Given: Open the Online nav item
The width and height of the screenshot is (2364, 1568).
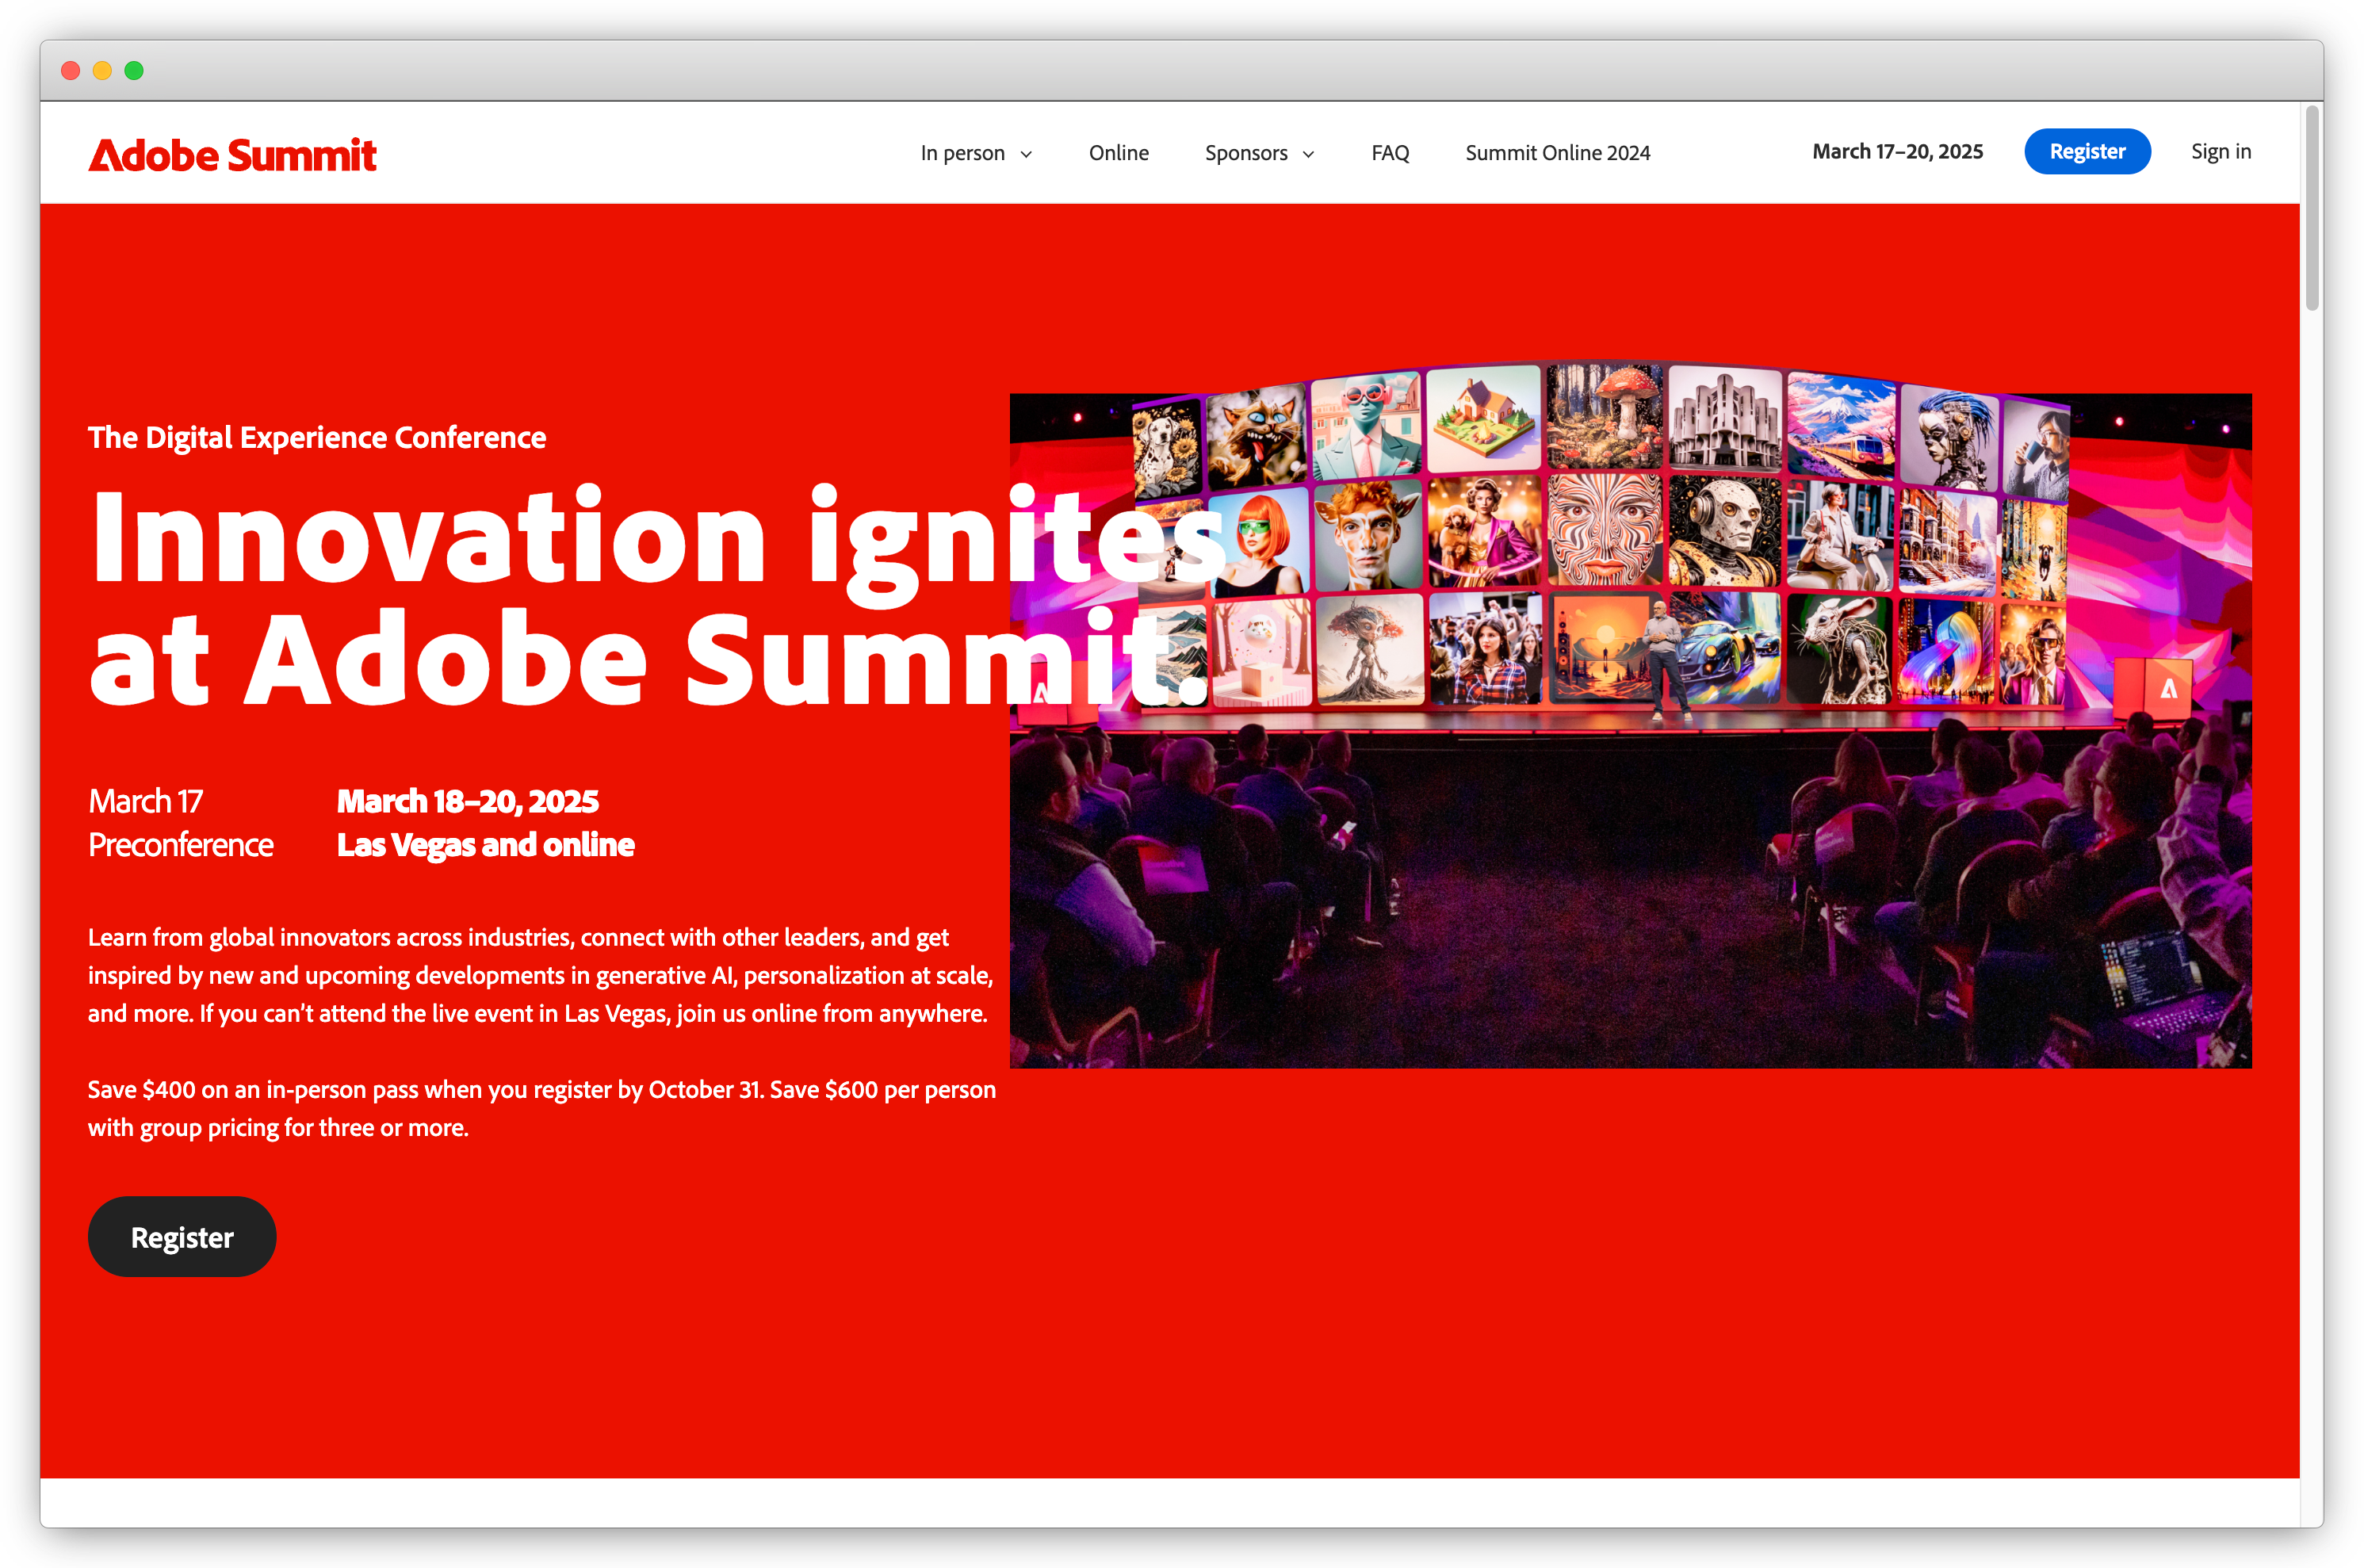Looking at the screenshot, I should coord(1118,153).
